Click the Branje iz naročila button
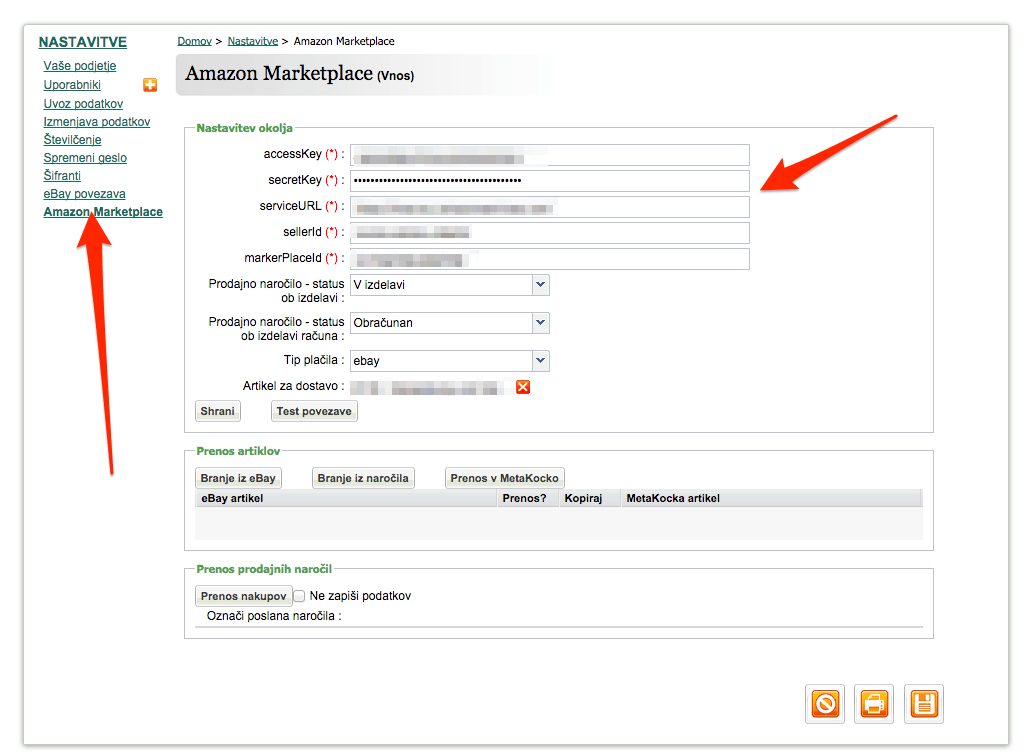Image resolution: width=1029 pixels, height=755 pixels. point(364,478)
